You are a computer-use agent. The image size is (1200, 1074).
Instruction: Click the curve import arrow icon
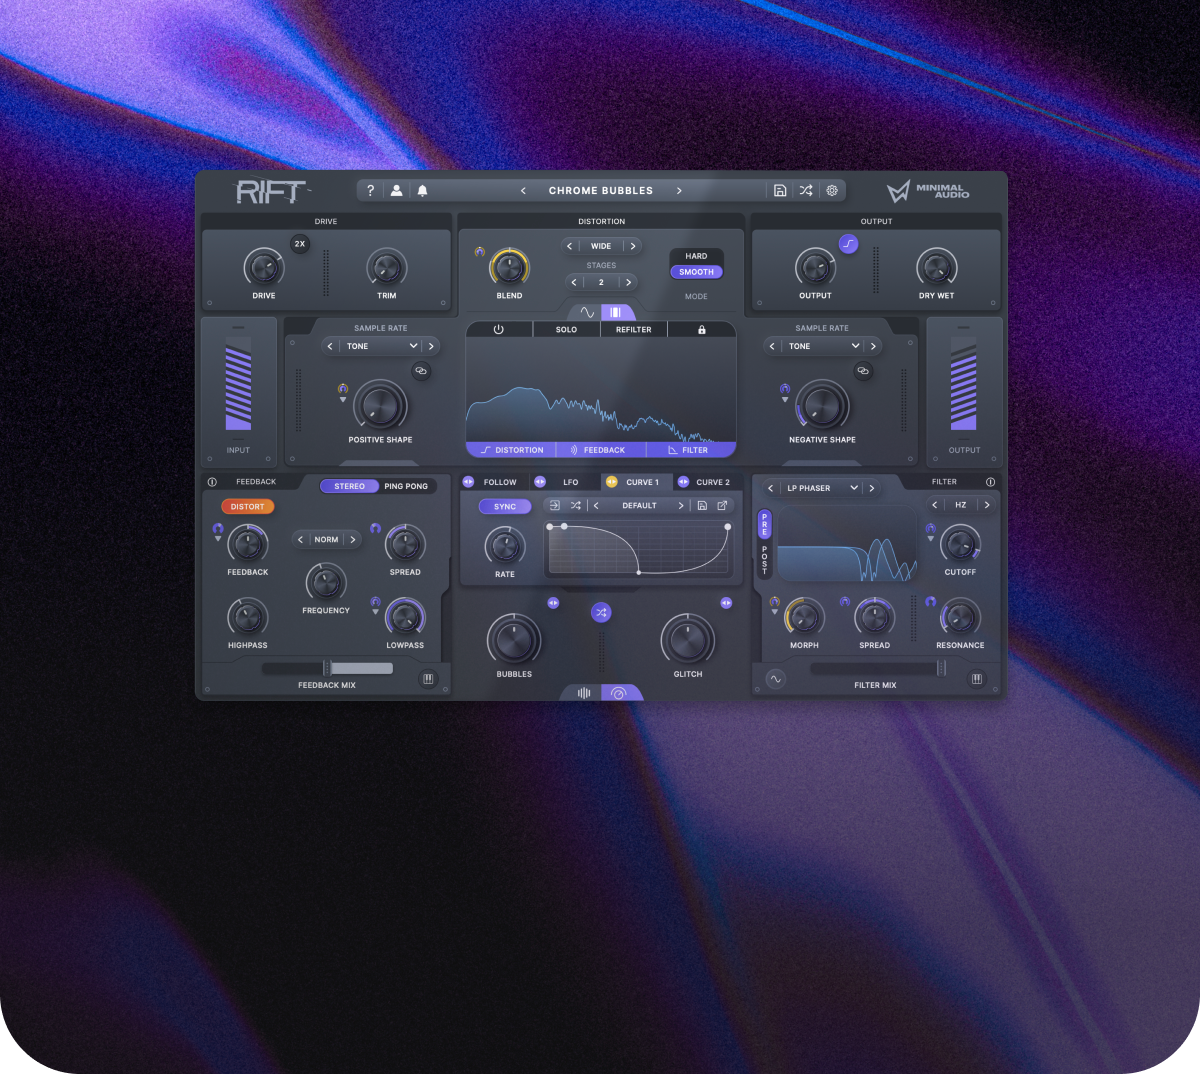tap(555, 505)
